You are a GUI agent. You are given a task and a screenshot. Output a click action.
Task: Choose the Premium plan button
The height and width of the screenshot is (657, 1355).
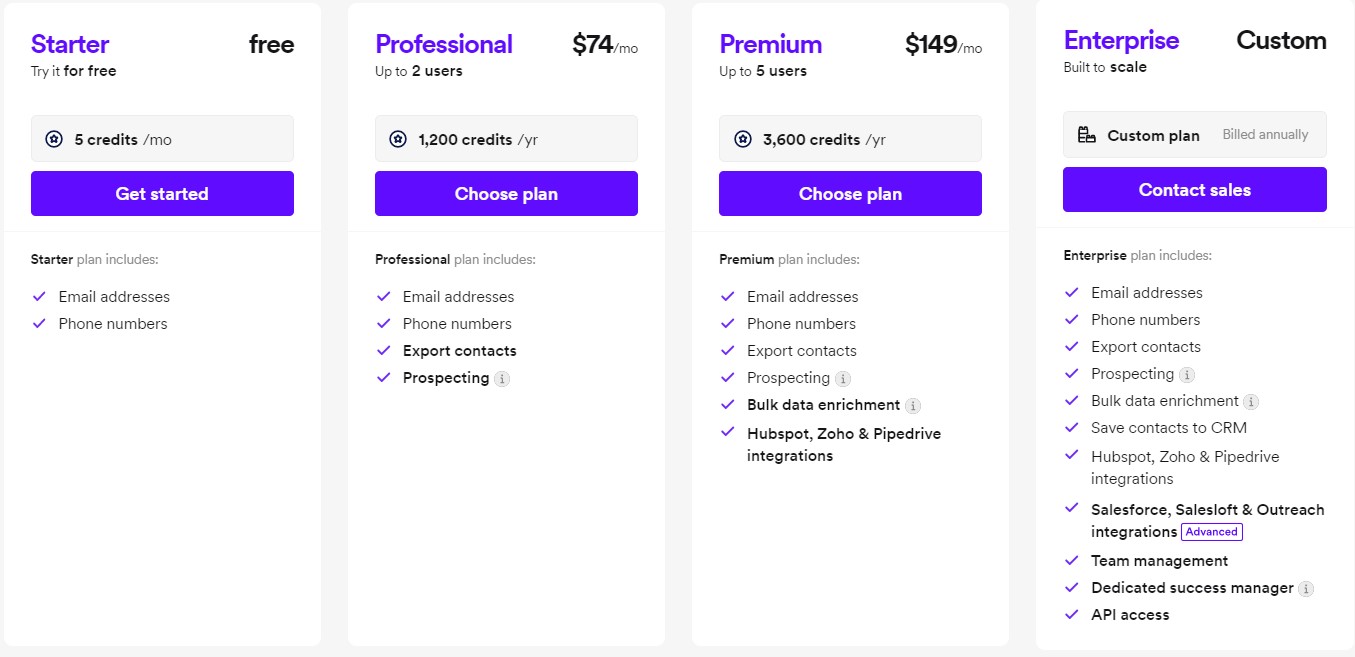[x=850, y=193]
